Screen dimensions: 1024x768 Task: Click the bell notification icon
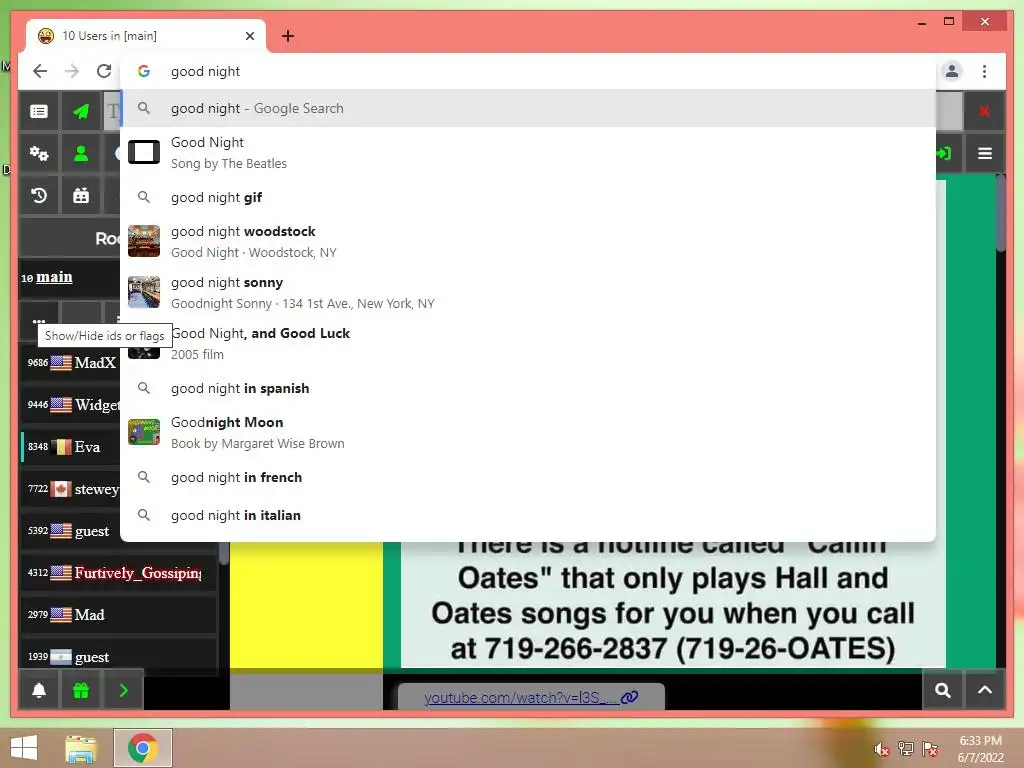pyautogui.click(x=39, y=690)
